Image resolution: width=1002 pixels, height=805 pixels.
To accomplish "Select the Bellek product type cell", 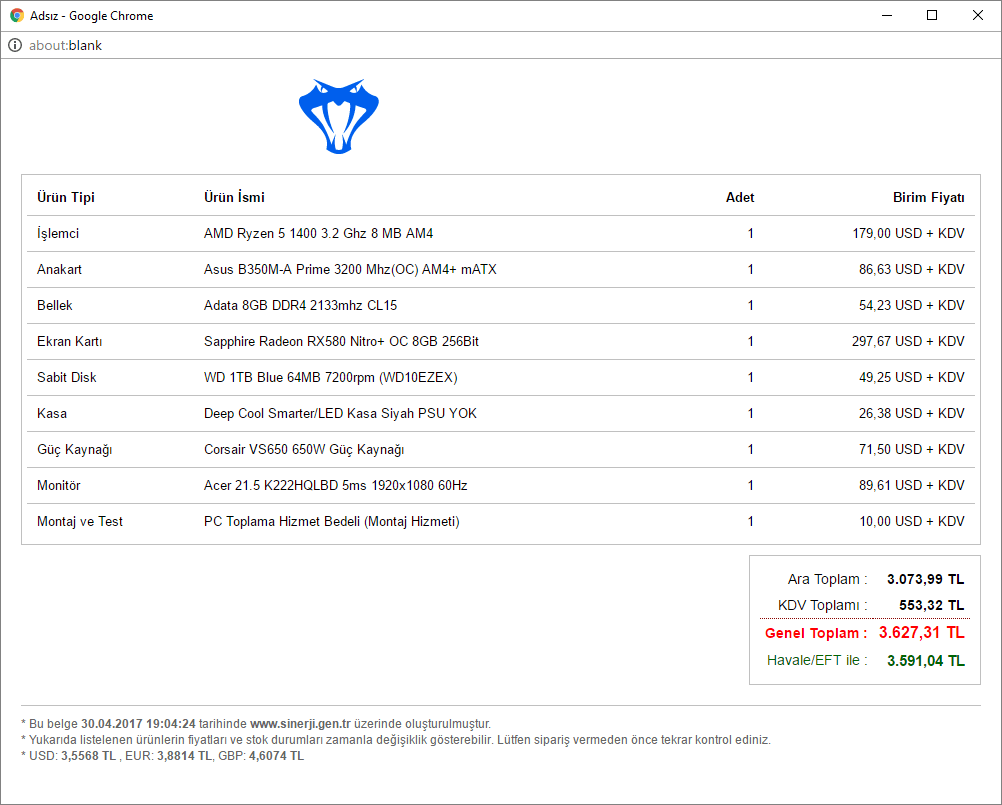I will pos(55,305).
